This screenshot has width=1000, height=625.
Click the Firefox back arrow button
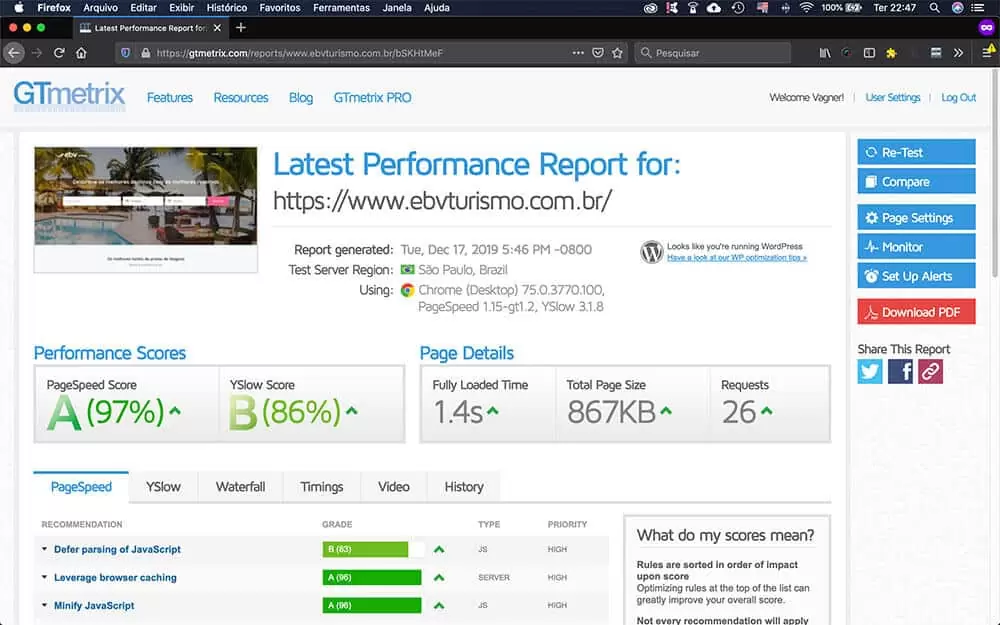tap(14, 53)
